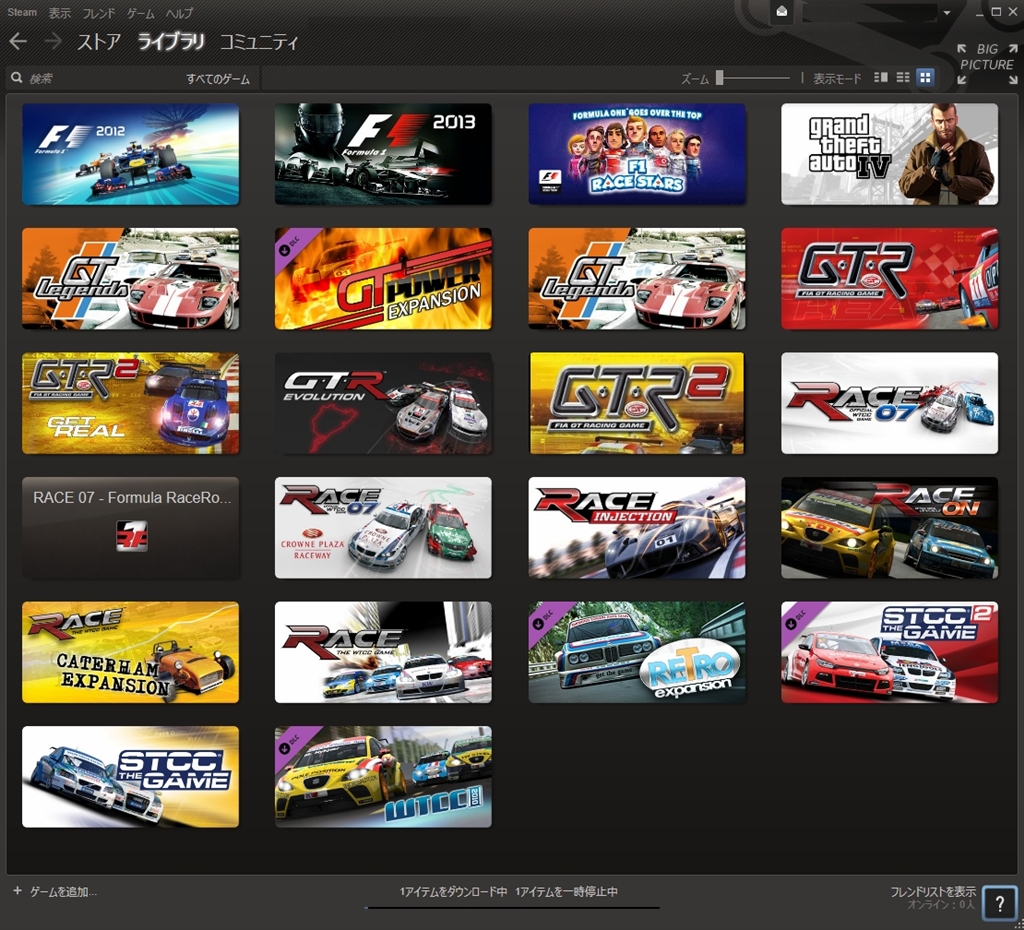Viewport: 1024px width, 930px height.
Task: Open the account dropdown arrow
Action: point(946,12)
